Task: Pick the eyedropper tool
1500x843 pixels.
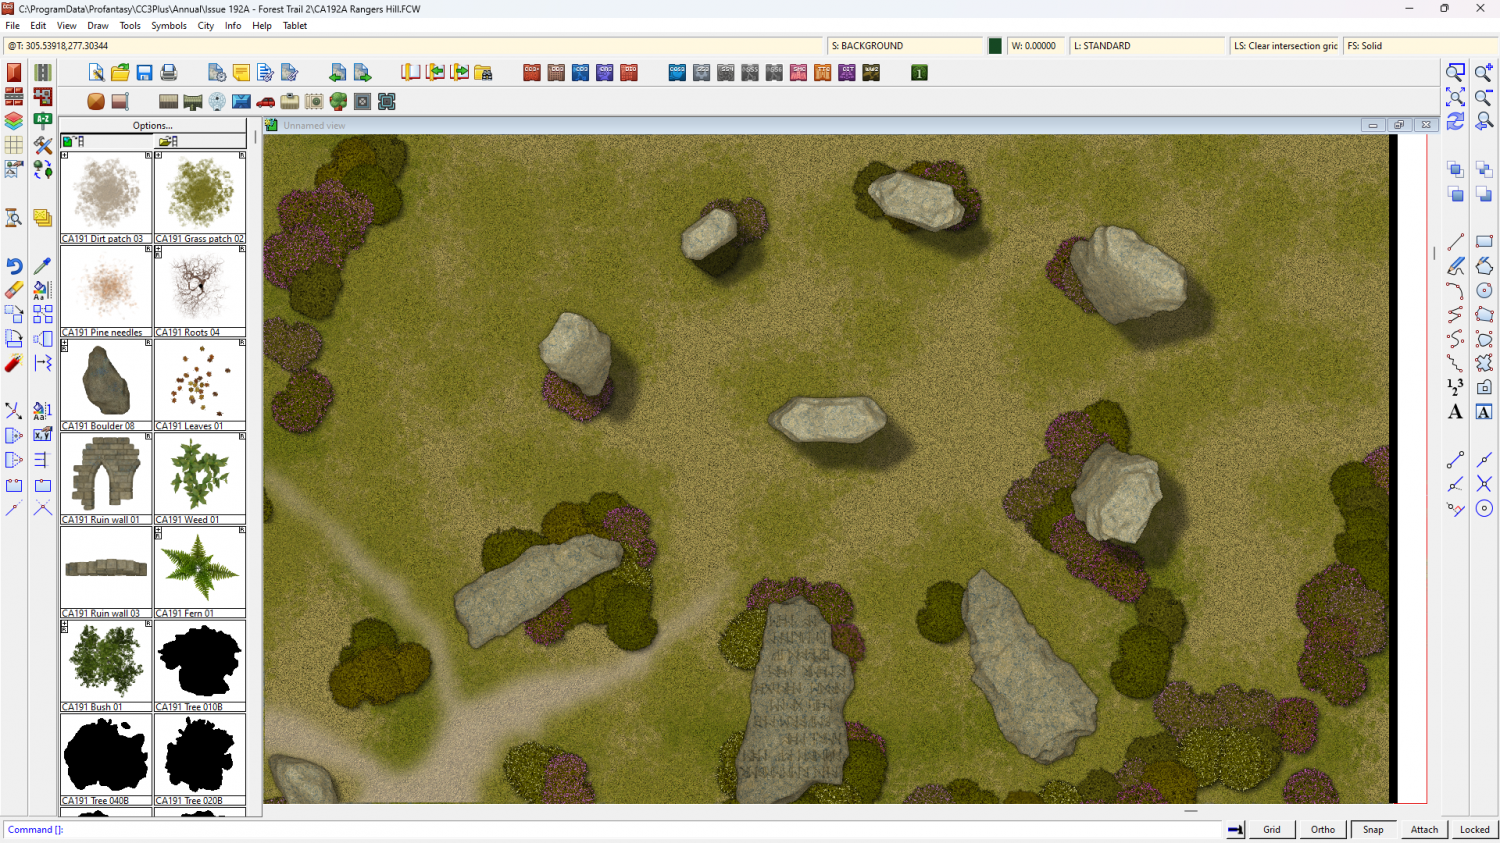Action: coord(42,266)
